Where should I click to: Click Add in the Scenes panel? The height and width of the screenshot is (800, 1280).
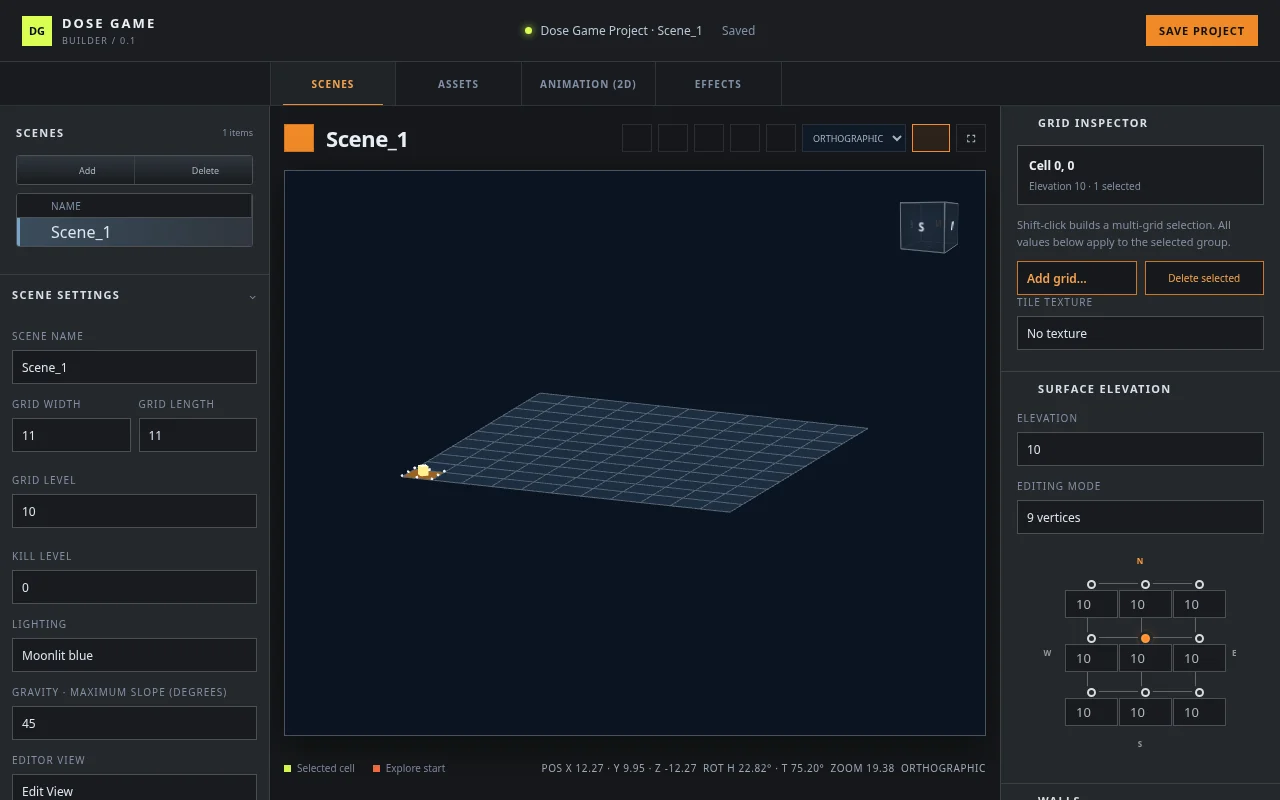75,170
